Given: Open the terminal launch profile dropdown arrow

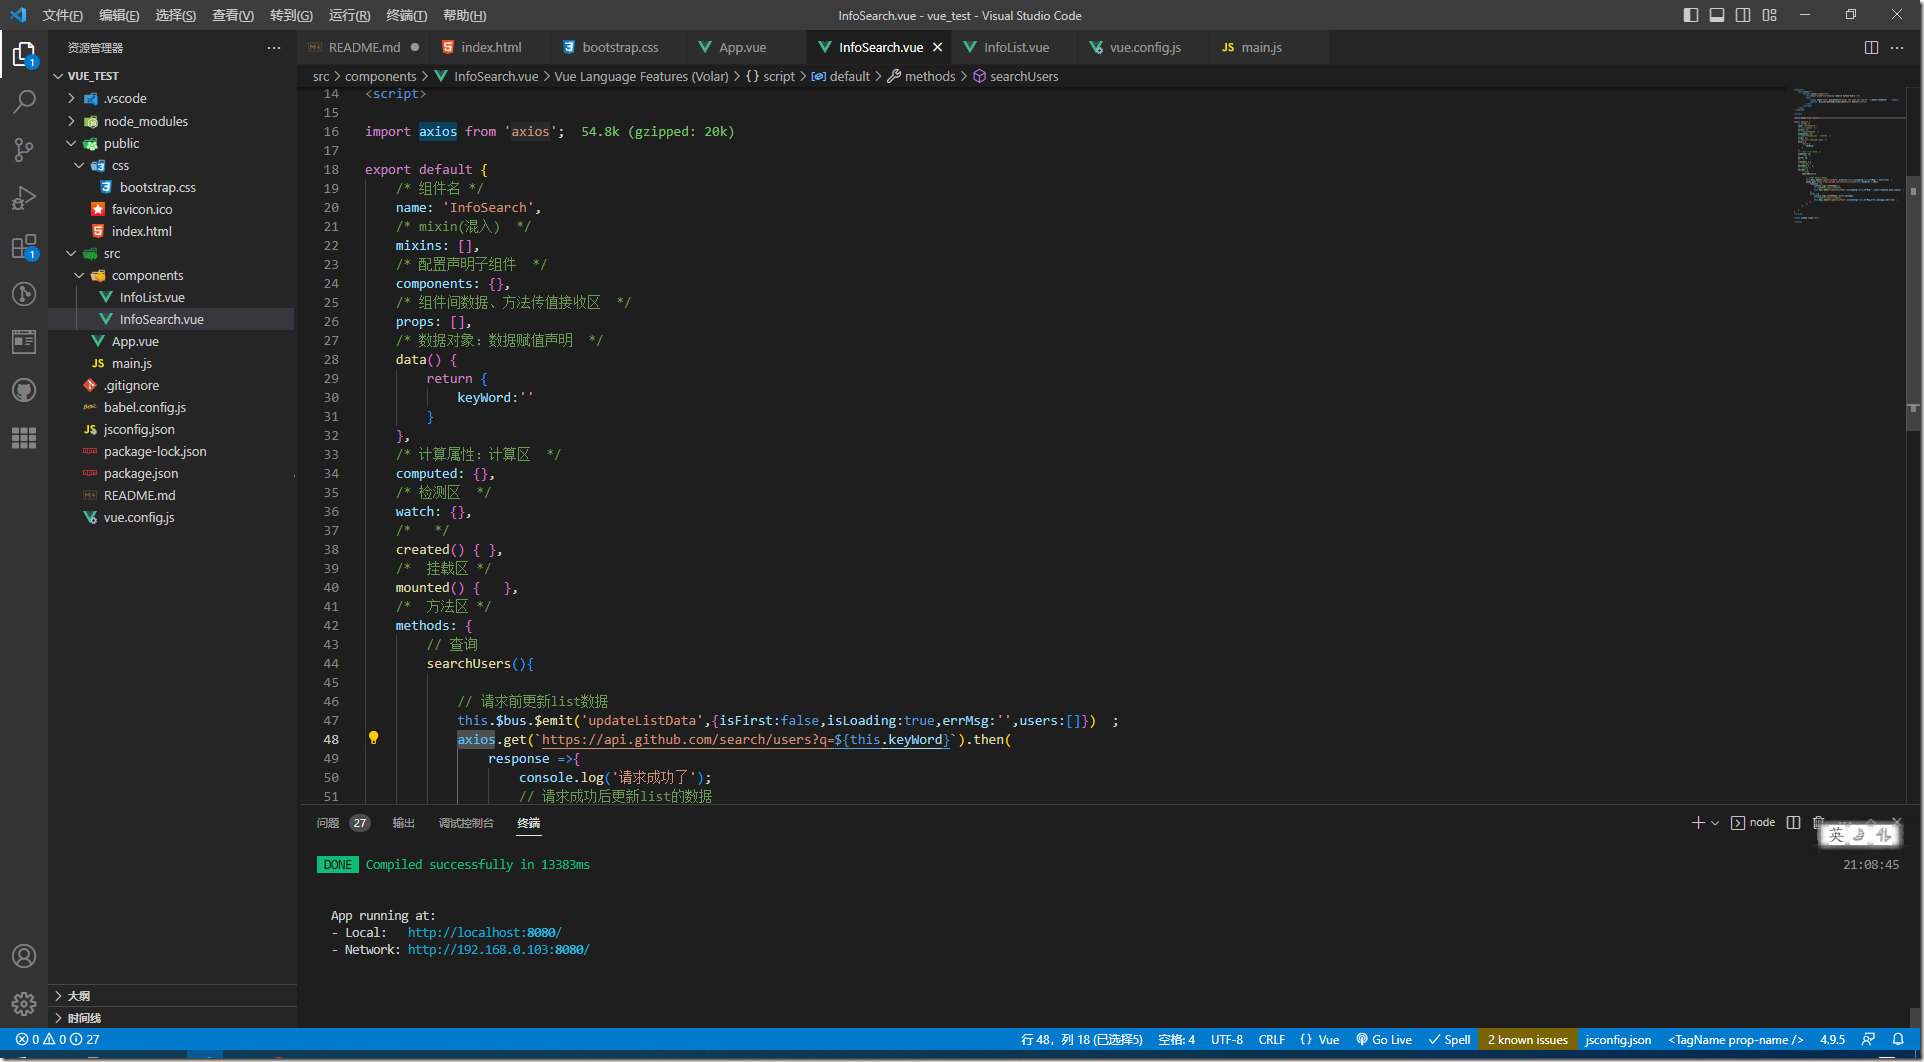Looking at the screenshot, I should [x=1715, y=822].
